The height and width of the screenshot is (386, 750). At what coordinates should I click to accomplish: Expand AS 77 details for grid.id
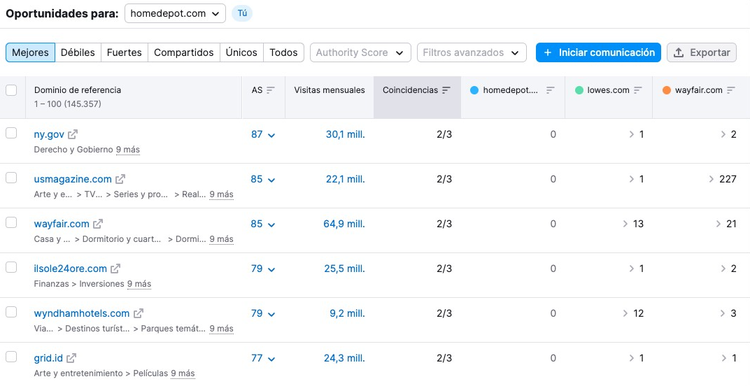click(x=263, y=358)
